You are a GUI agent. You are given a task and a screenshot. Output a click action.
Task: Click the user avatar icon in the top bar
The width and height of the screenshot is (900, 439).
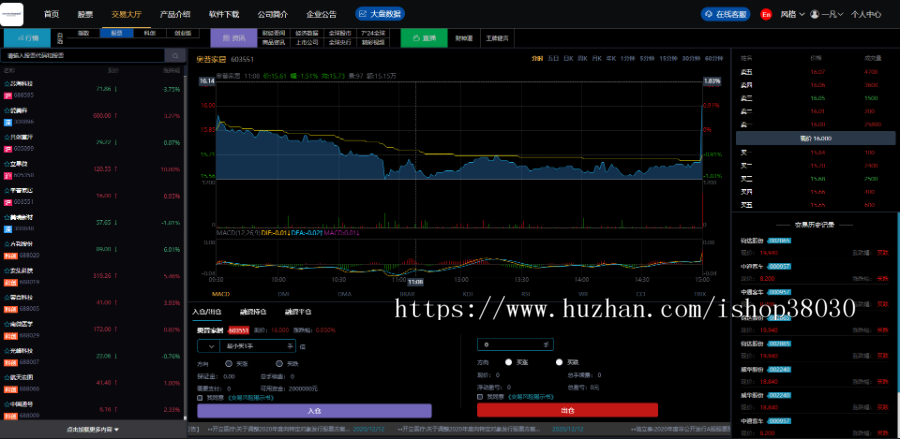click(x=814, y=14)
